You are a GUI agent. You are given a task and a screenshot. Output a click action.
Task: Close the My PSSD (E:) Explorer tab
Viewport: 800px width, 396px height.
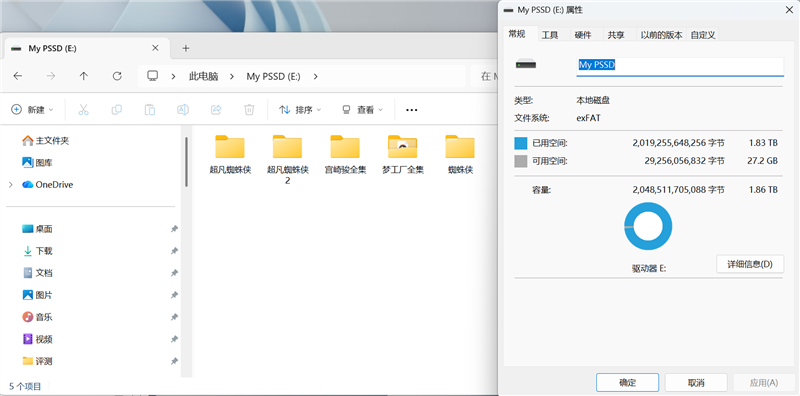[155, 48]
